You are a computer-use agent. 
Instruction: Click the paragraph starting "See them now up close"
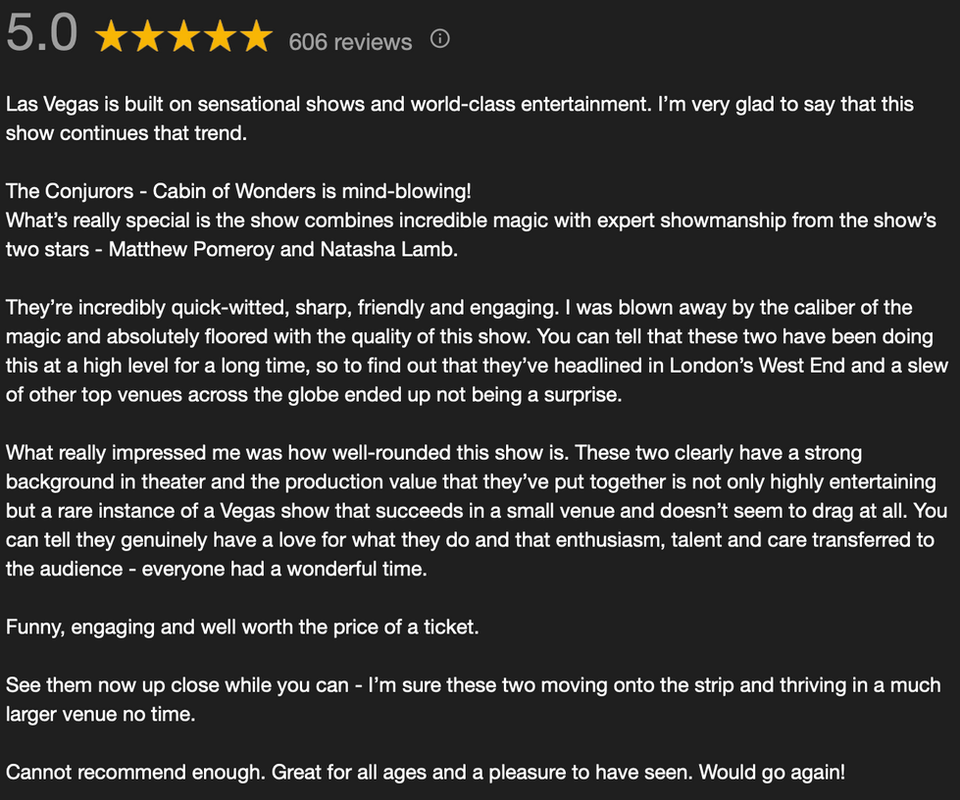tap(472, 700)
